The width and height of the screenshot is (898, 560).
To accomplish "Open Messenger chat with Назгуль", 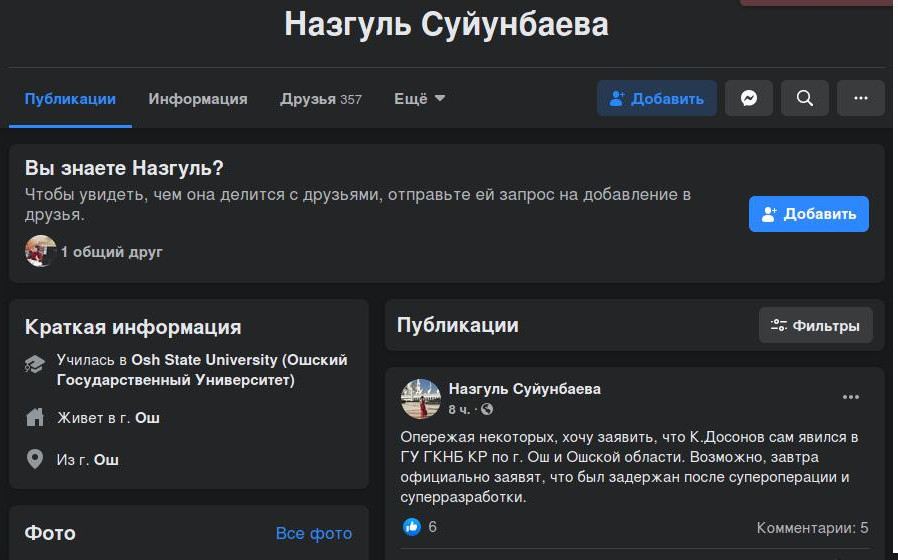I will (x=749, y=99).
